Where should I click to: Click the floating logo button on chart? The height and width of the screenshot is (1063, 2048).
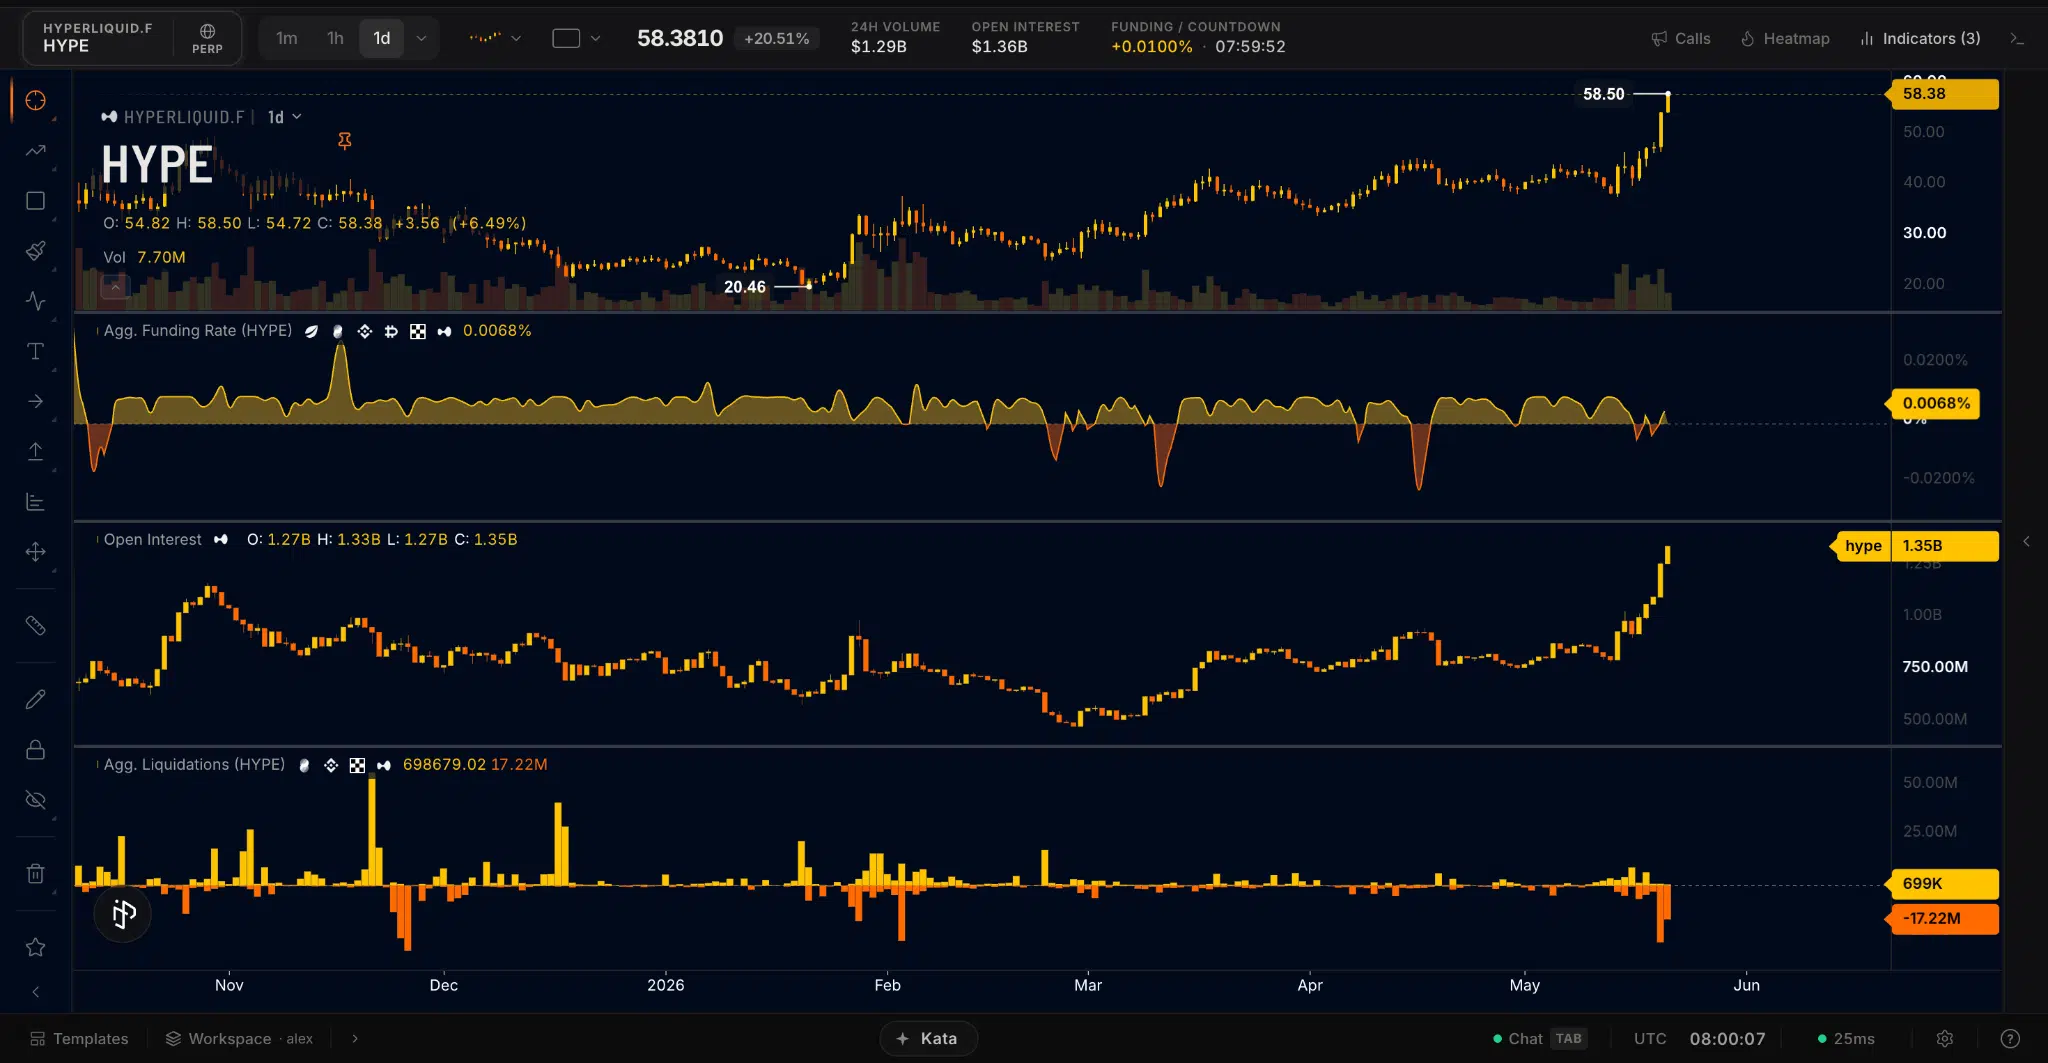click(123, 914)
